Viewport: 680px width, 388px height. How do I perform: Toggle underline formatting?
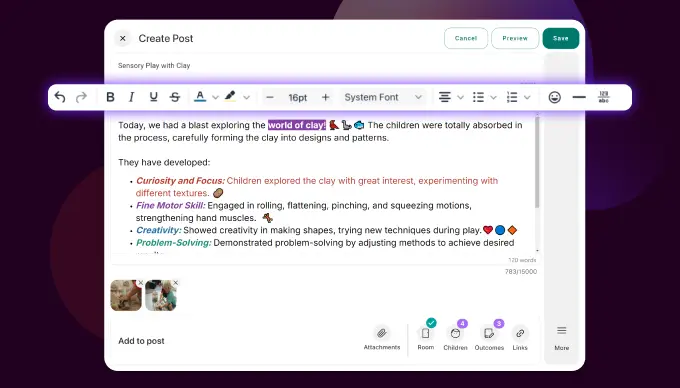[153, 97]
